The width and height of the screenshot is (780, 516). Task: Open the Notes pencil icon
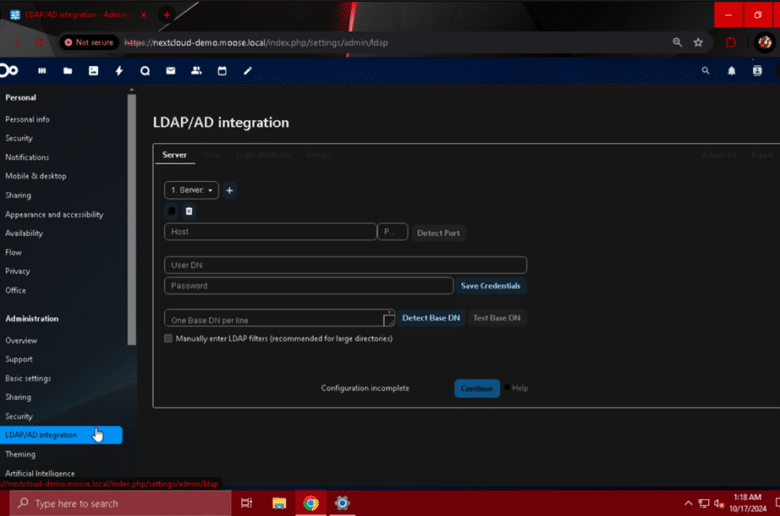248,71
